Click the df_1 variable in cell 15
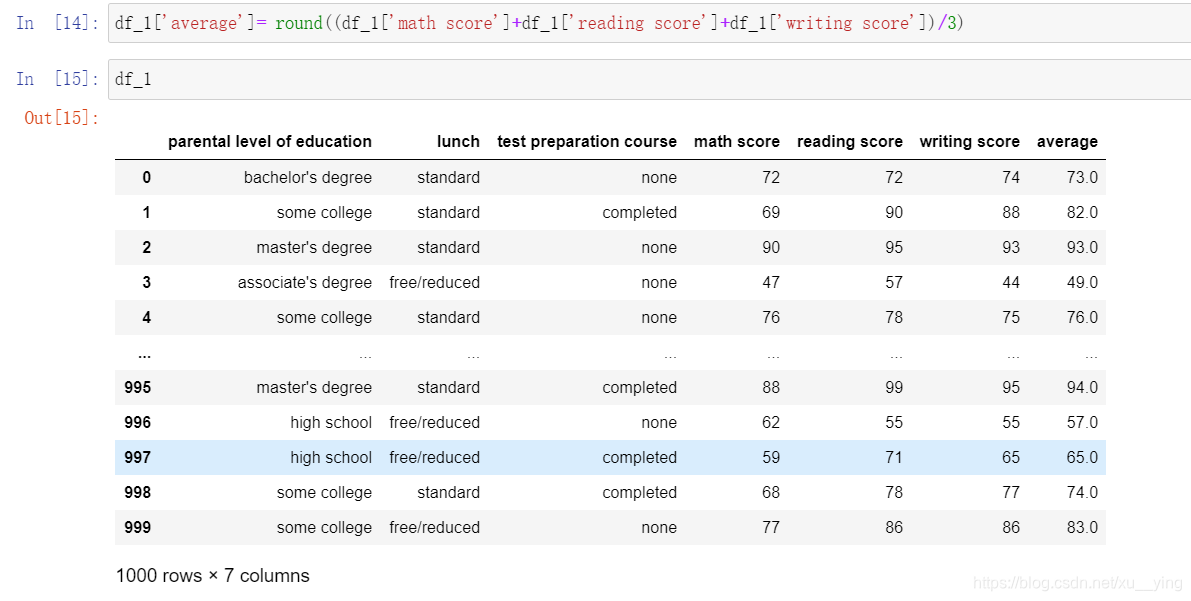Viewport: 1191px width, 601px height. [x=131, y=78]
